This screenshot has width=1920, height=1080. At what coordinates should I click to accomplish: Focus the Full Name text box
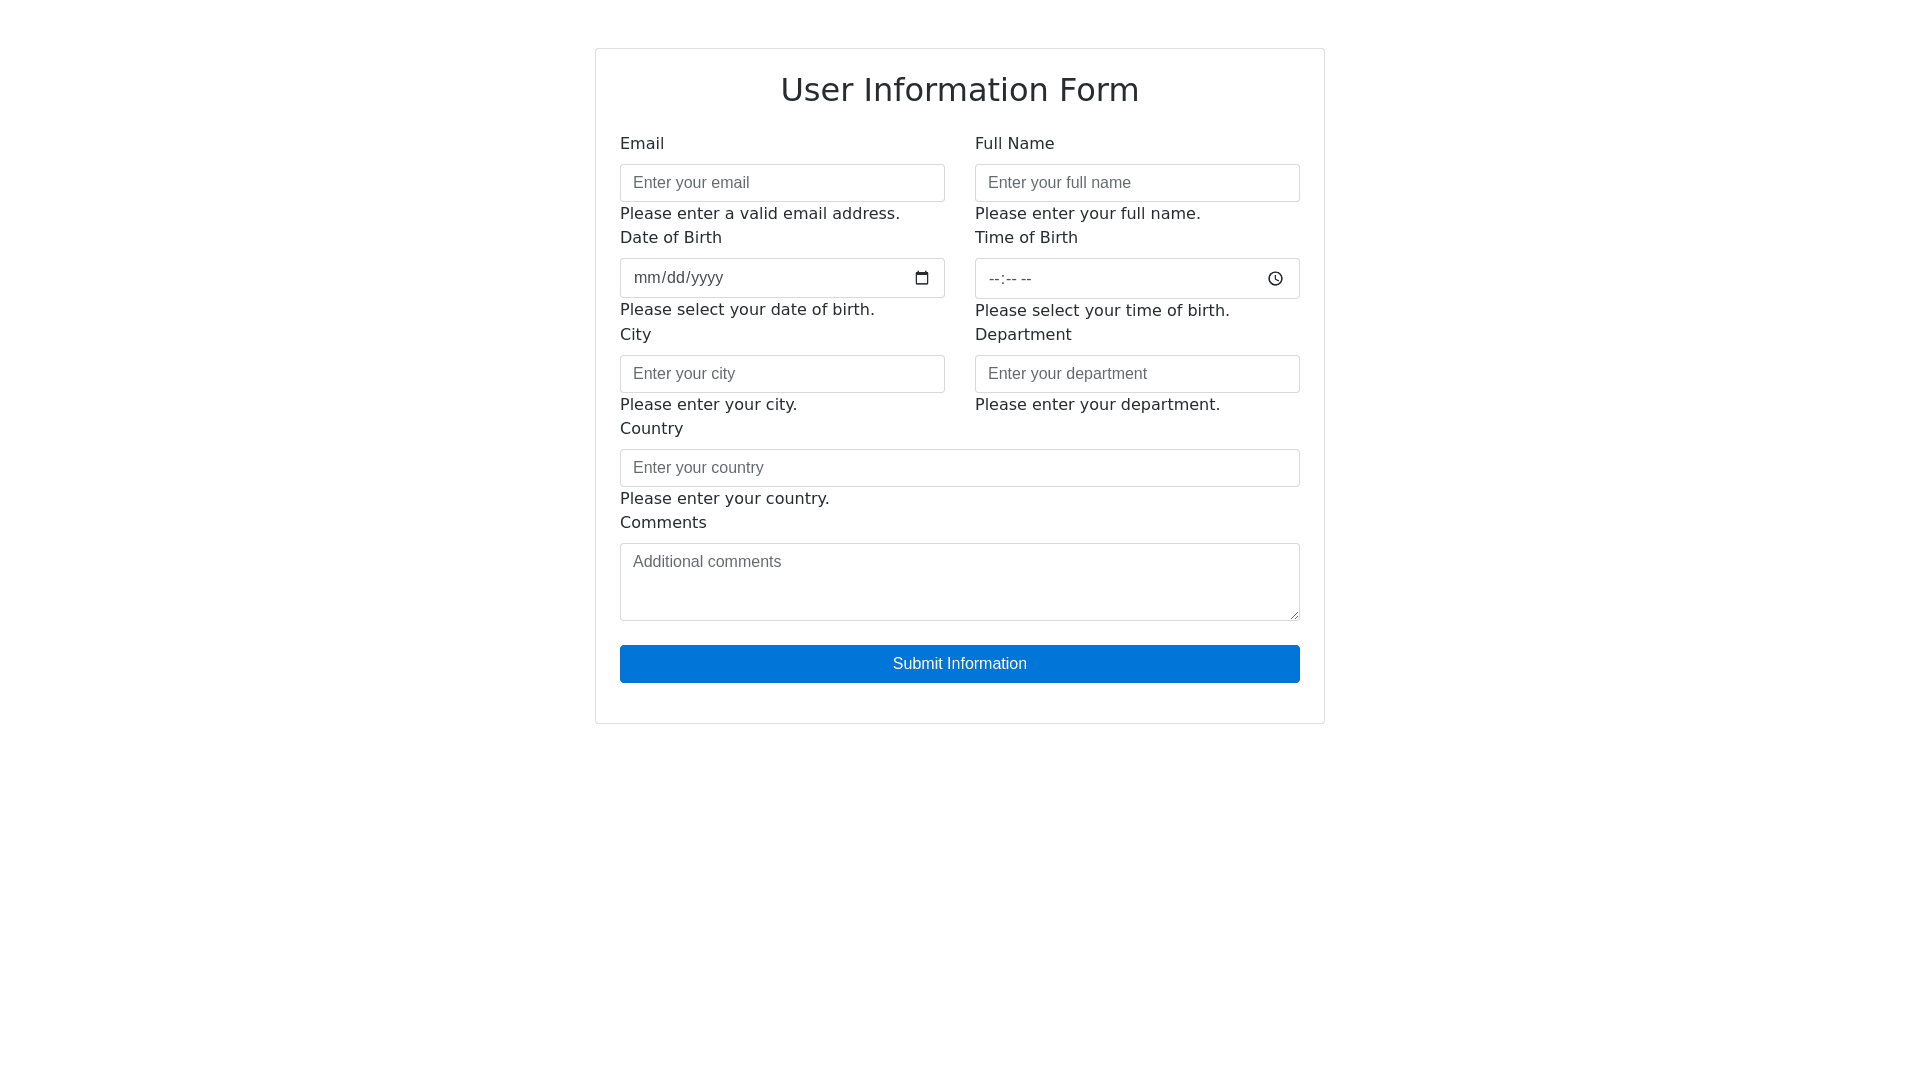(1137, 183)
